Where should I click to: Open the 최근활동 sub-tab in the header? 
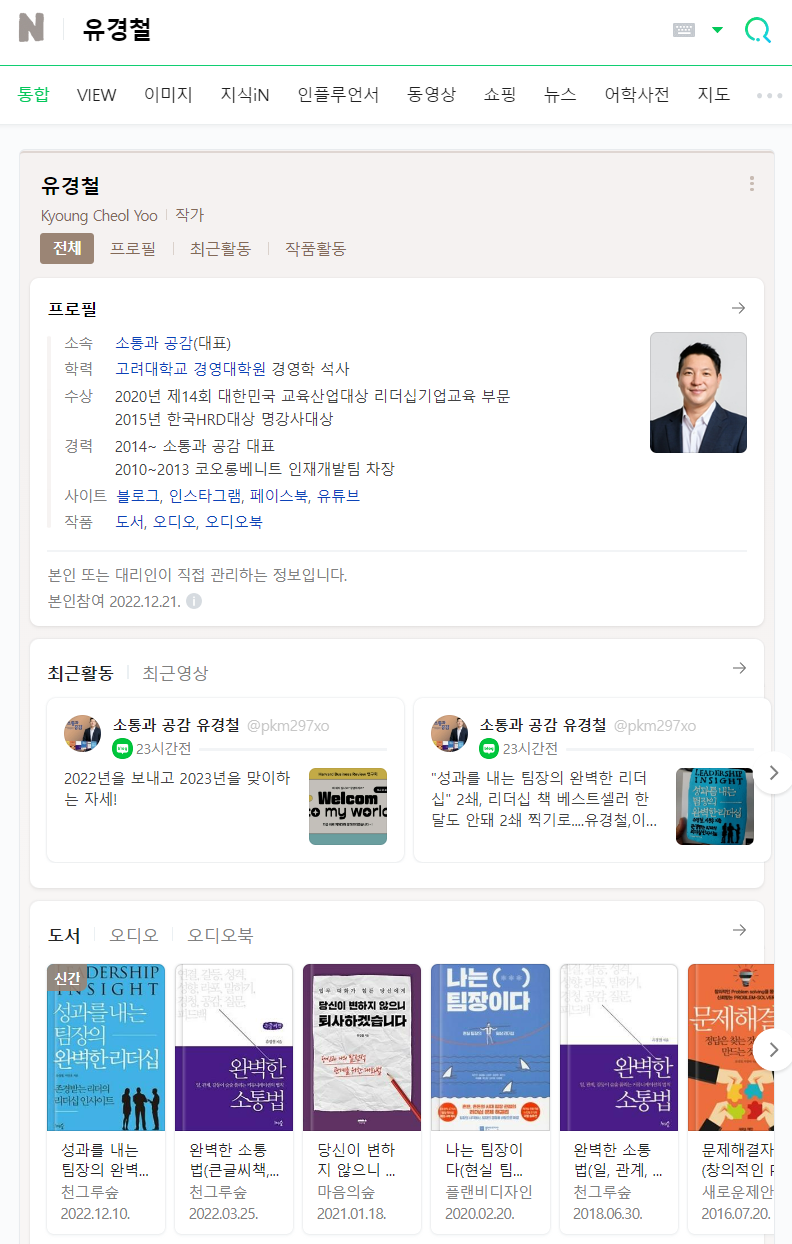220,248
